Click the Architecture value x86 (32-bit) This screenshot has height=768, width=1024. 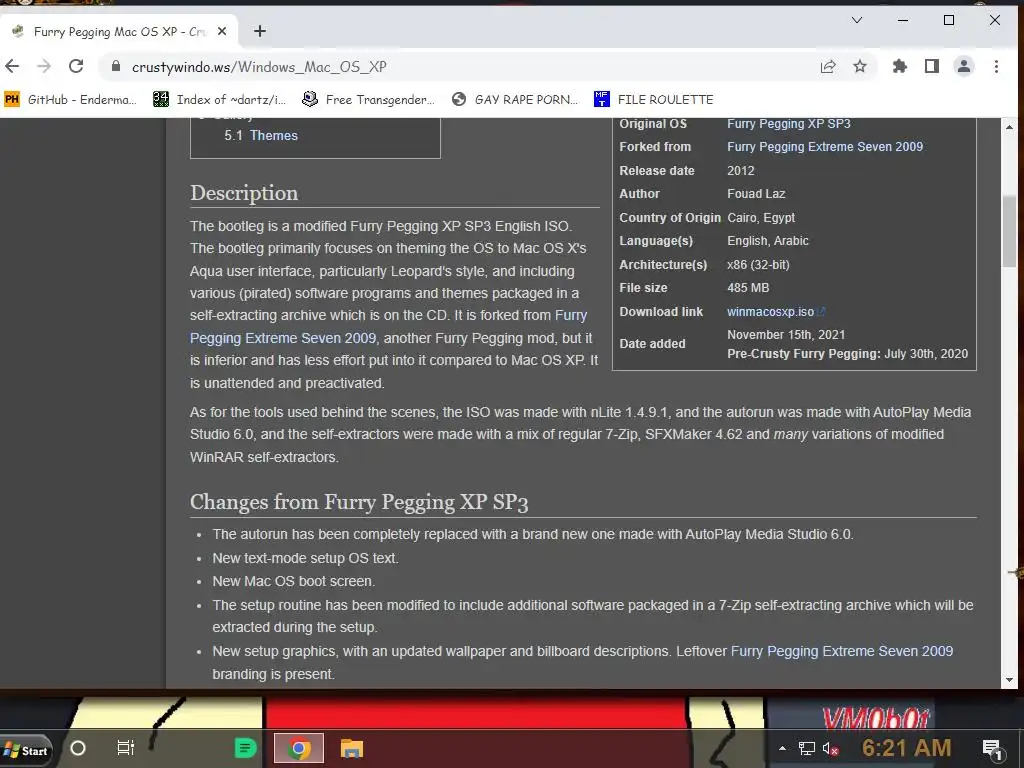758,264
